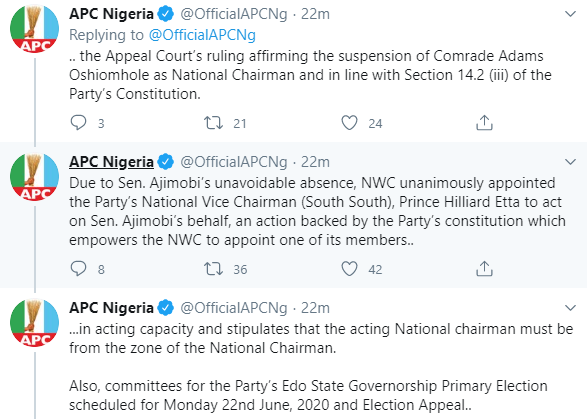Click @OfficialAPCNg handle on third tweet
The height and width of the screenshot is (419, 587).
point(234,308)
